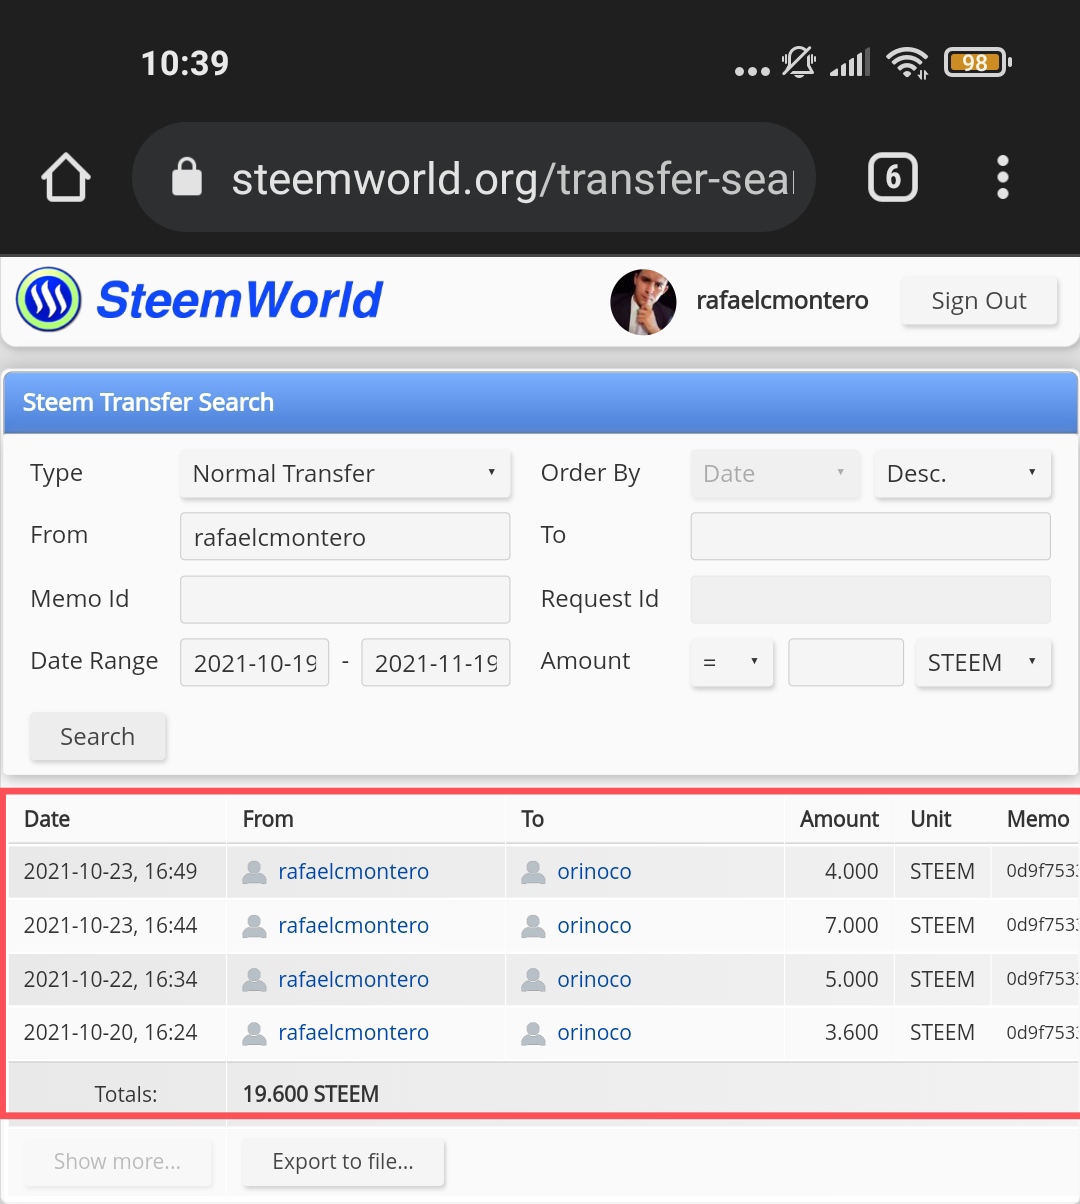Click the Steem Transfer Search panel header
This screenshot has height=1204, width=1080.
[540, 402]
